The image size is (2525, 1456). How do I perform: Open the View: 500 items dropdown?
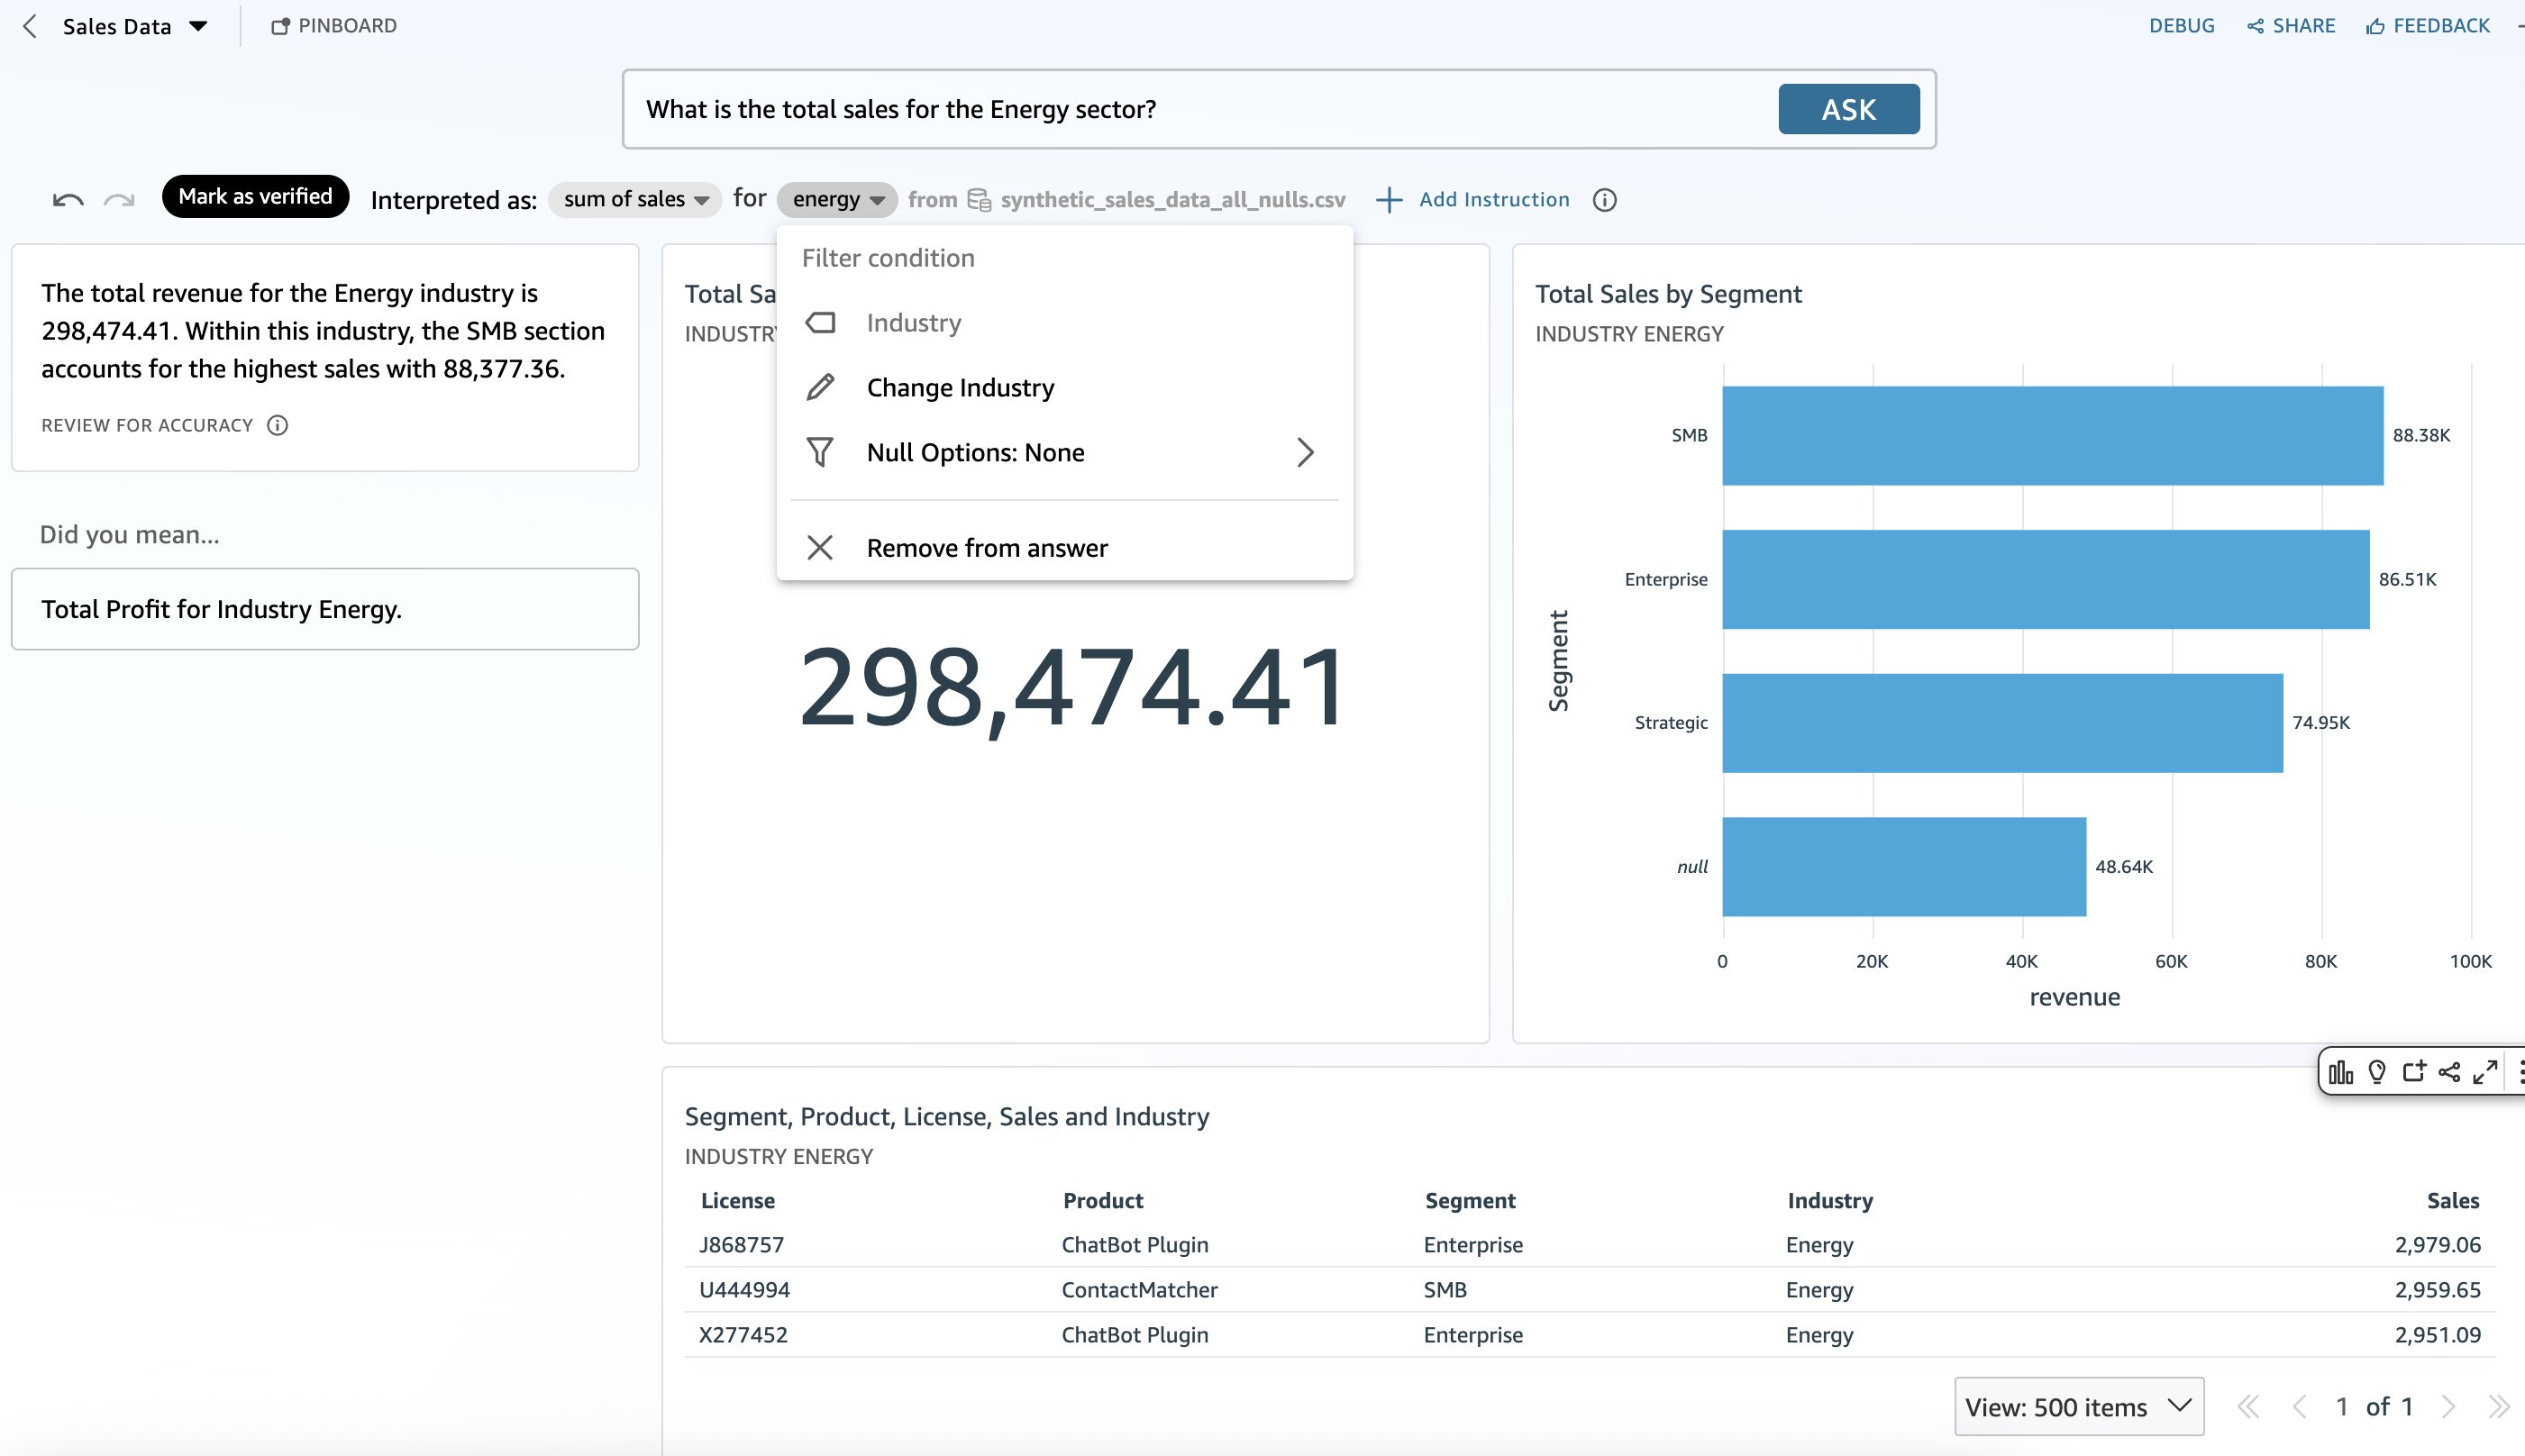coord(2078,1406)
